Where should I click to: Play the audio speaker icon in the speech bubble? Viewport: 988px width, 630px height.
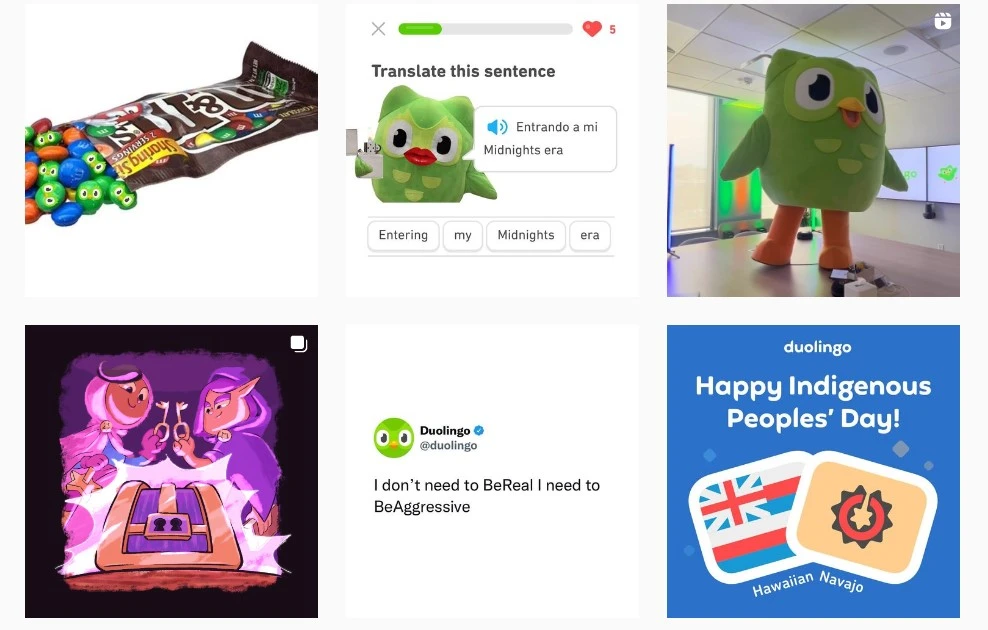pos(497,127)
